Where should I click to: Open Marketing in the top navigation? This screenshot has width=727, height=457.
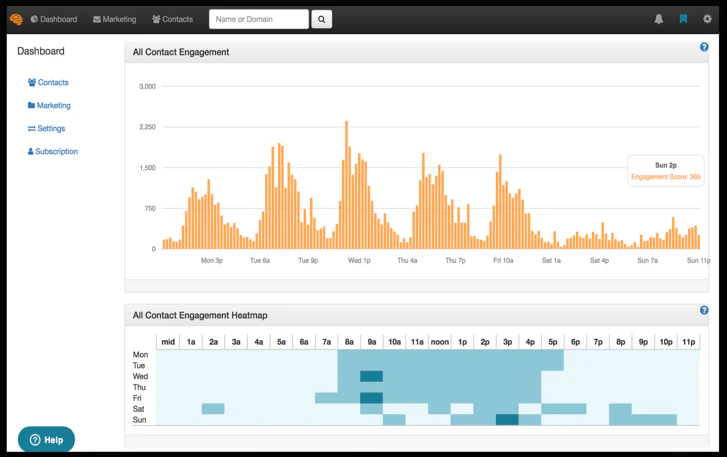coord(114,19)
